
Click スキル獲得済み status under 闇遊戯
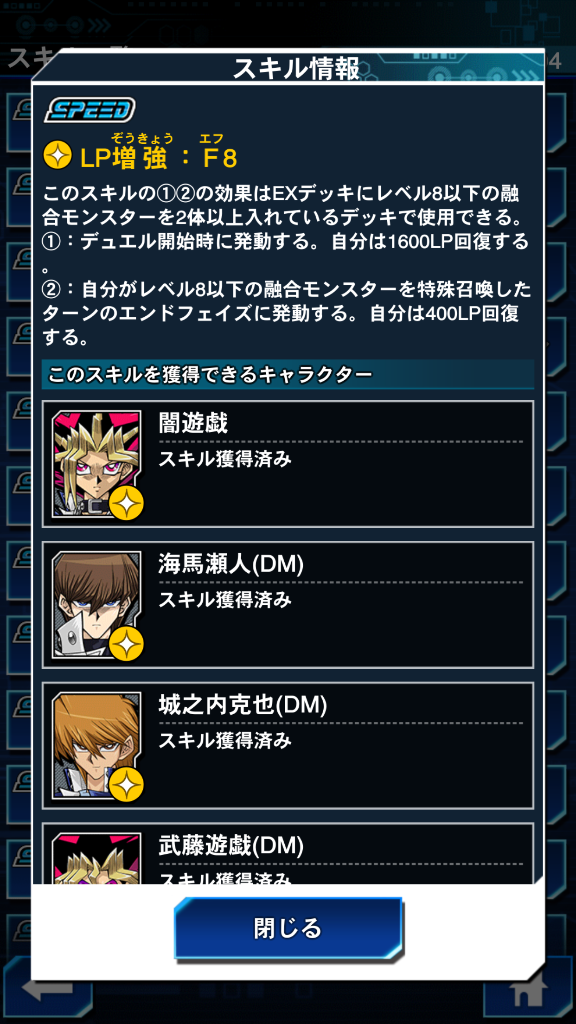click(225, 459)
